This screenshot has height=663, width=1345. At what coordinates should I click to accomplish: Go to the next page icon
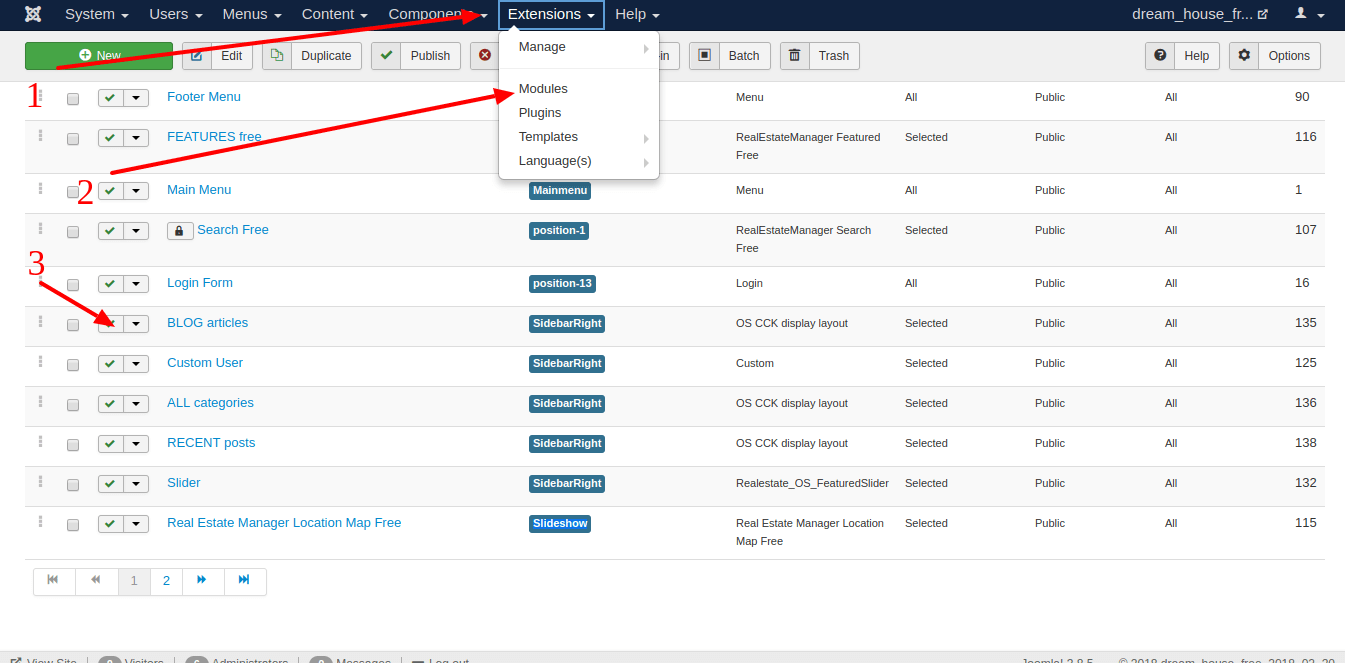click(x=202, y=581)
